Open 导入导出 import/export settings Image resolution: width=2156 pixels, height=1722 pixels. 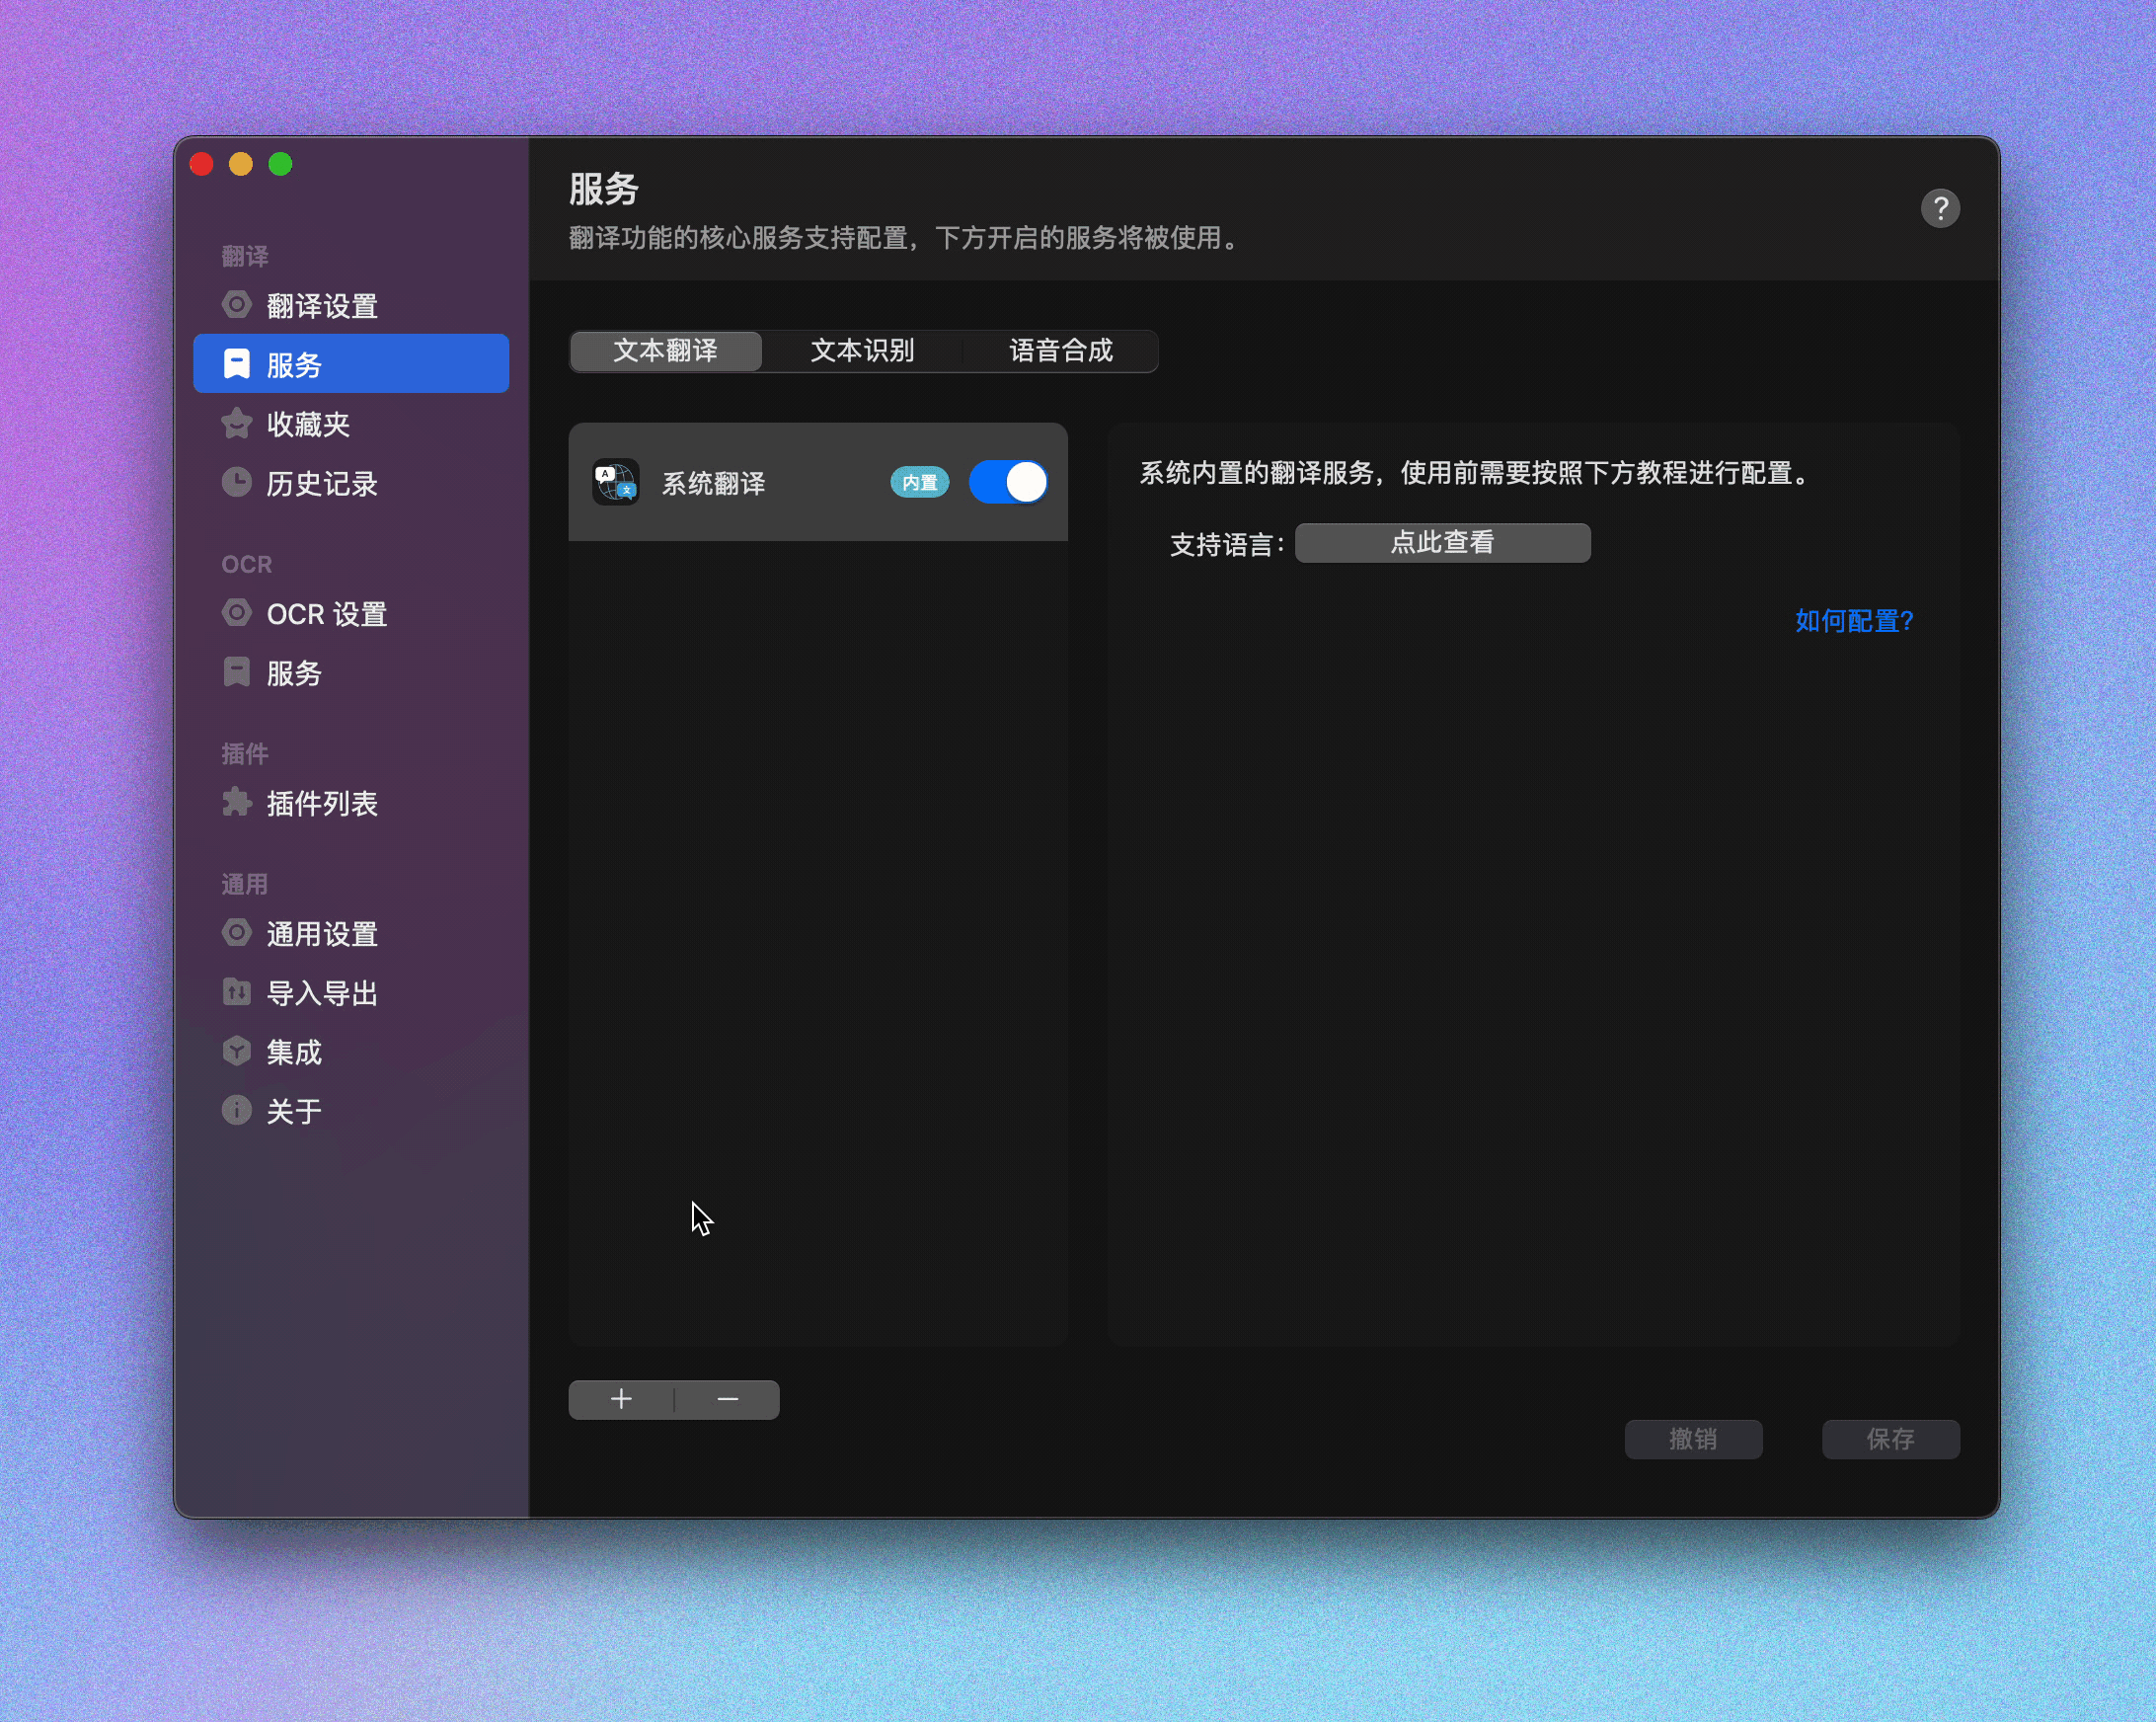tap(321, 992)
